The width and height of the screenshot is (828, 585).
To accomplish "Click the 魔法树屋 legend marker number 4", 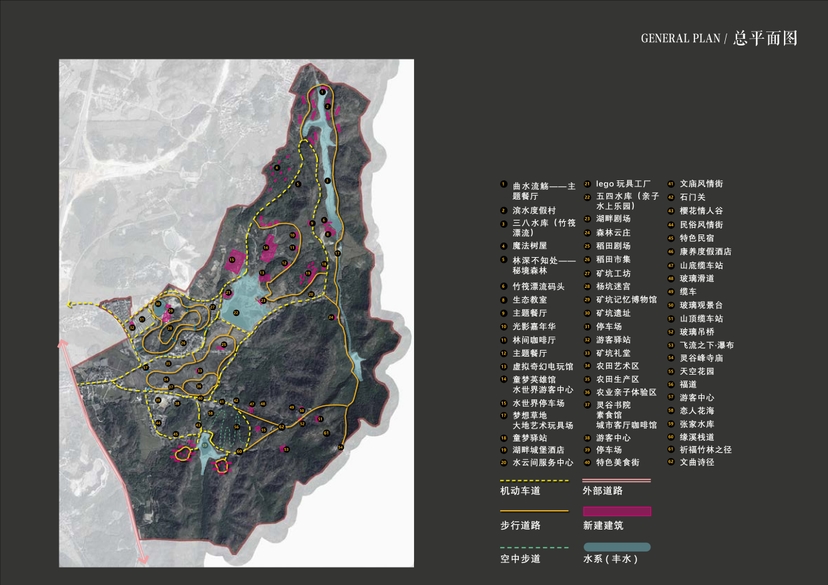I will click(502, 243).
